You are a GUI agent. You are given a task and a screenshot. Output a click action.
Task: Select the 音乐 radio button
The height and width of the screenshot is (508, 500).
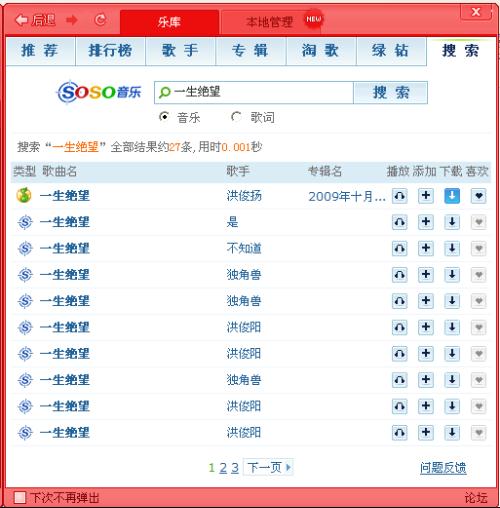coord(164,117)
